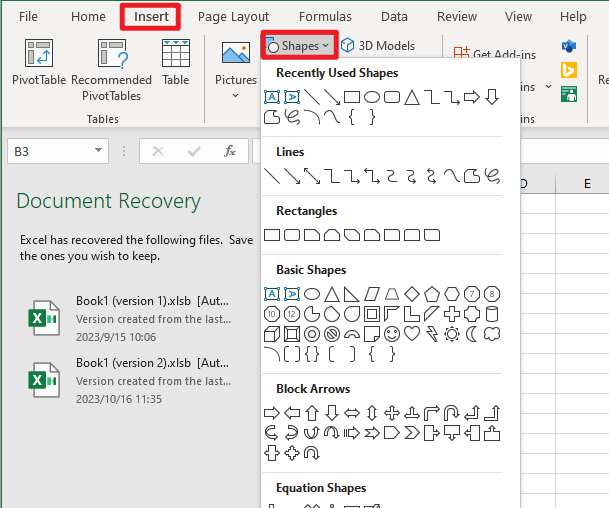The image size is (609, 508).
Task: Choose the No Symbol shape
Action: [x=332, y=334]
